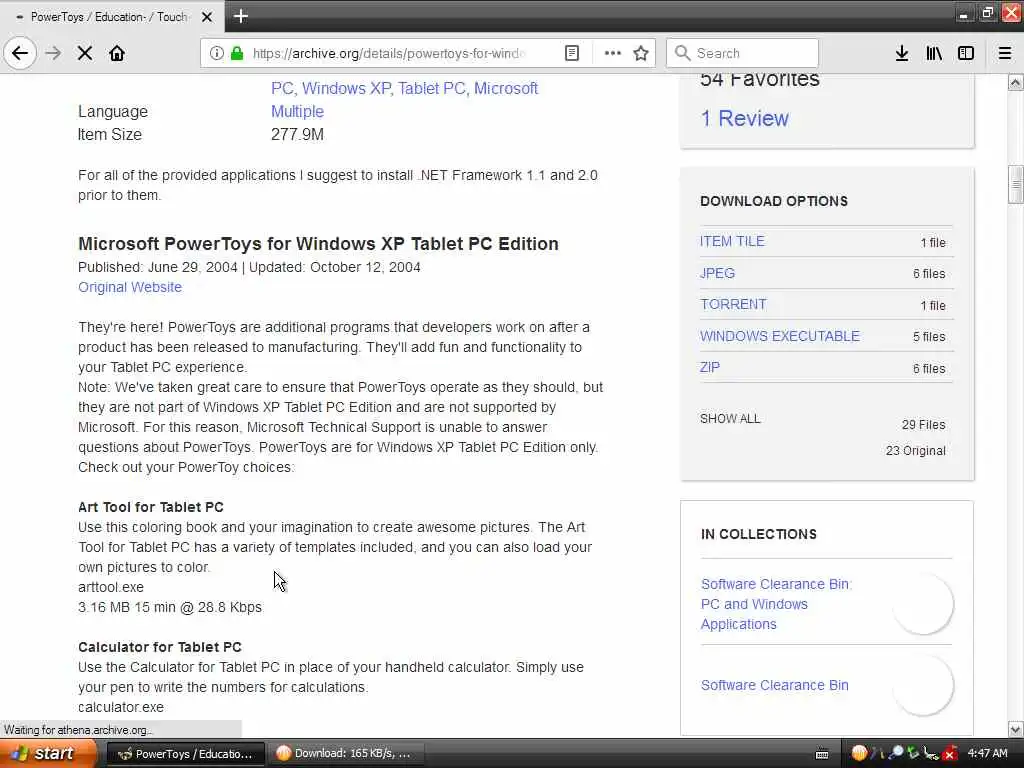View the green padlock connection details
Viewport: 1024px width, 768px height.
pyautogui.click(x=236, y=53)
